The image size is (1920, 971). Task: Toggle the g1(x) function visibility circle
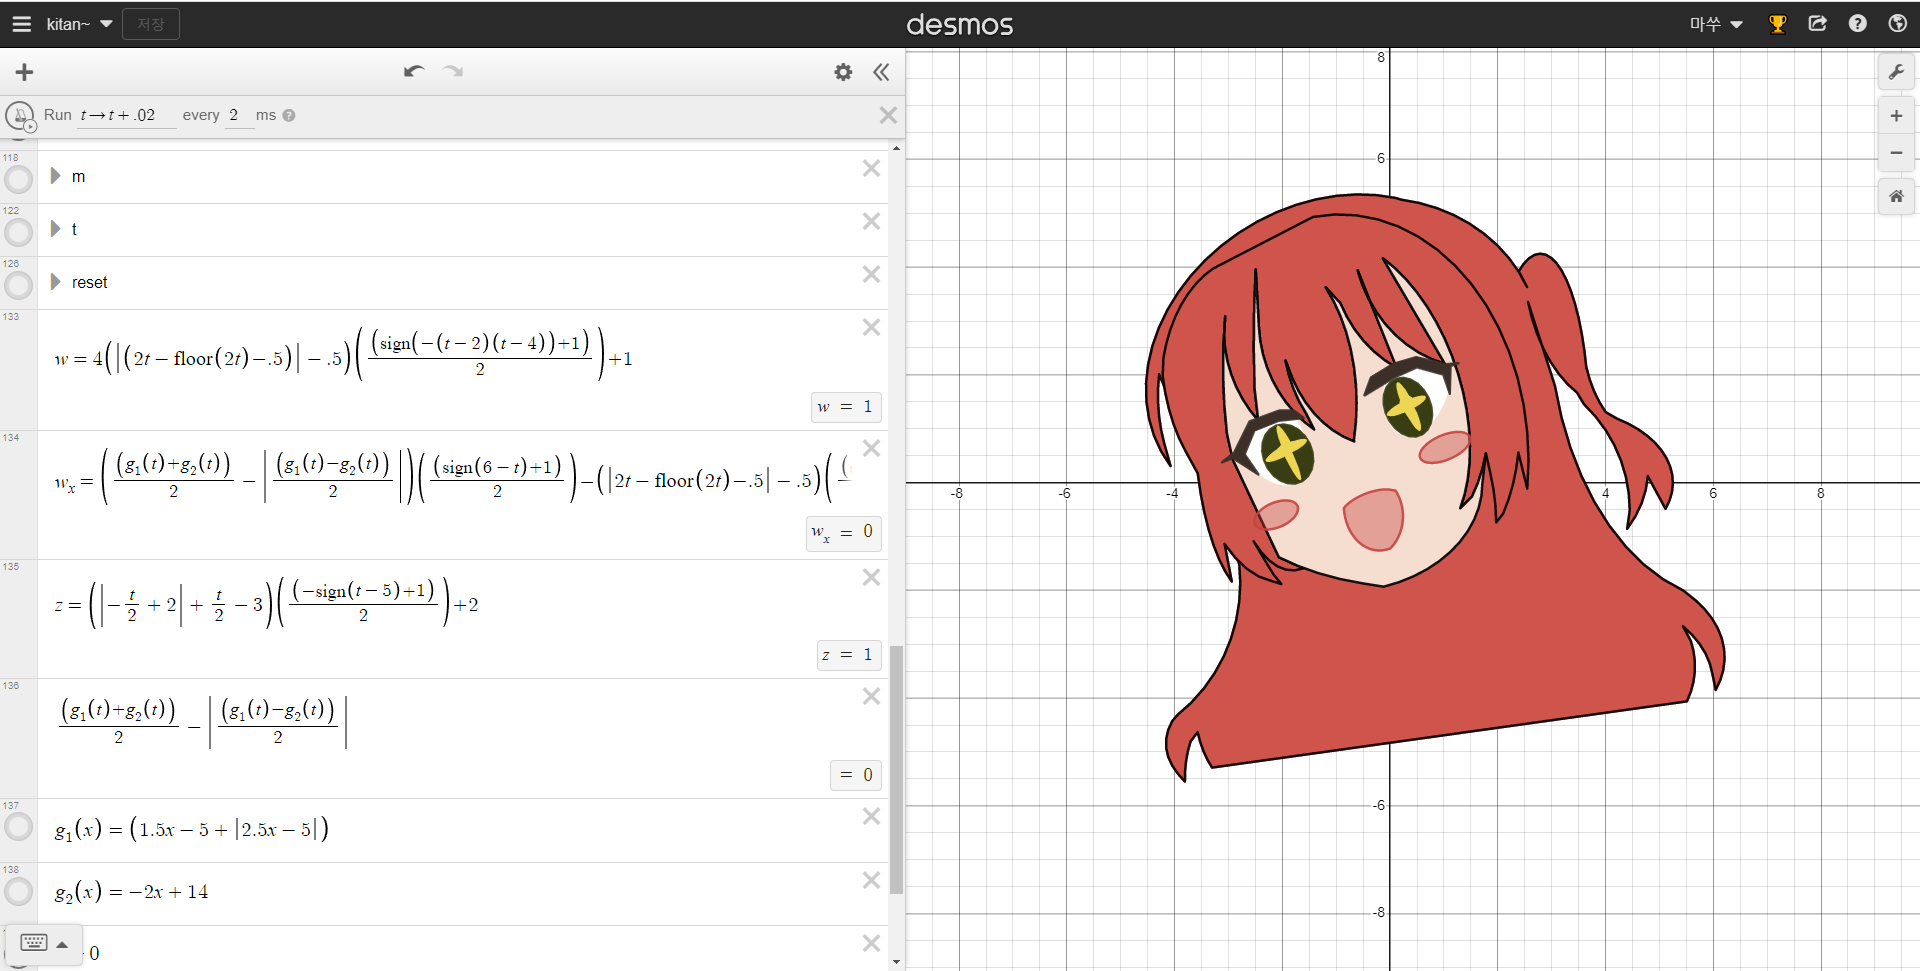pos(18,827)
